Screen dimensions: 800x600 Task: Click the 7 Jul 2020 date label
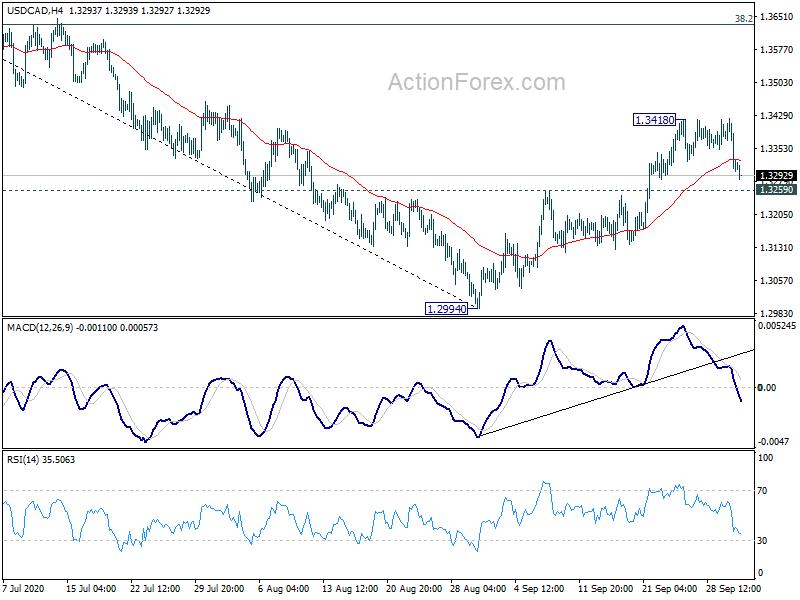(24, 588)
